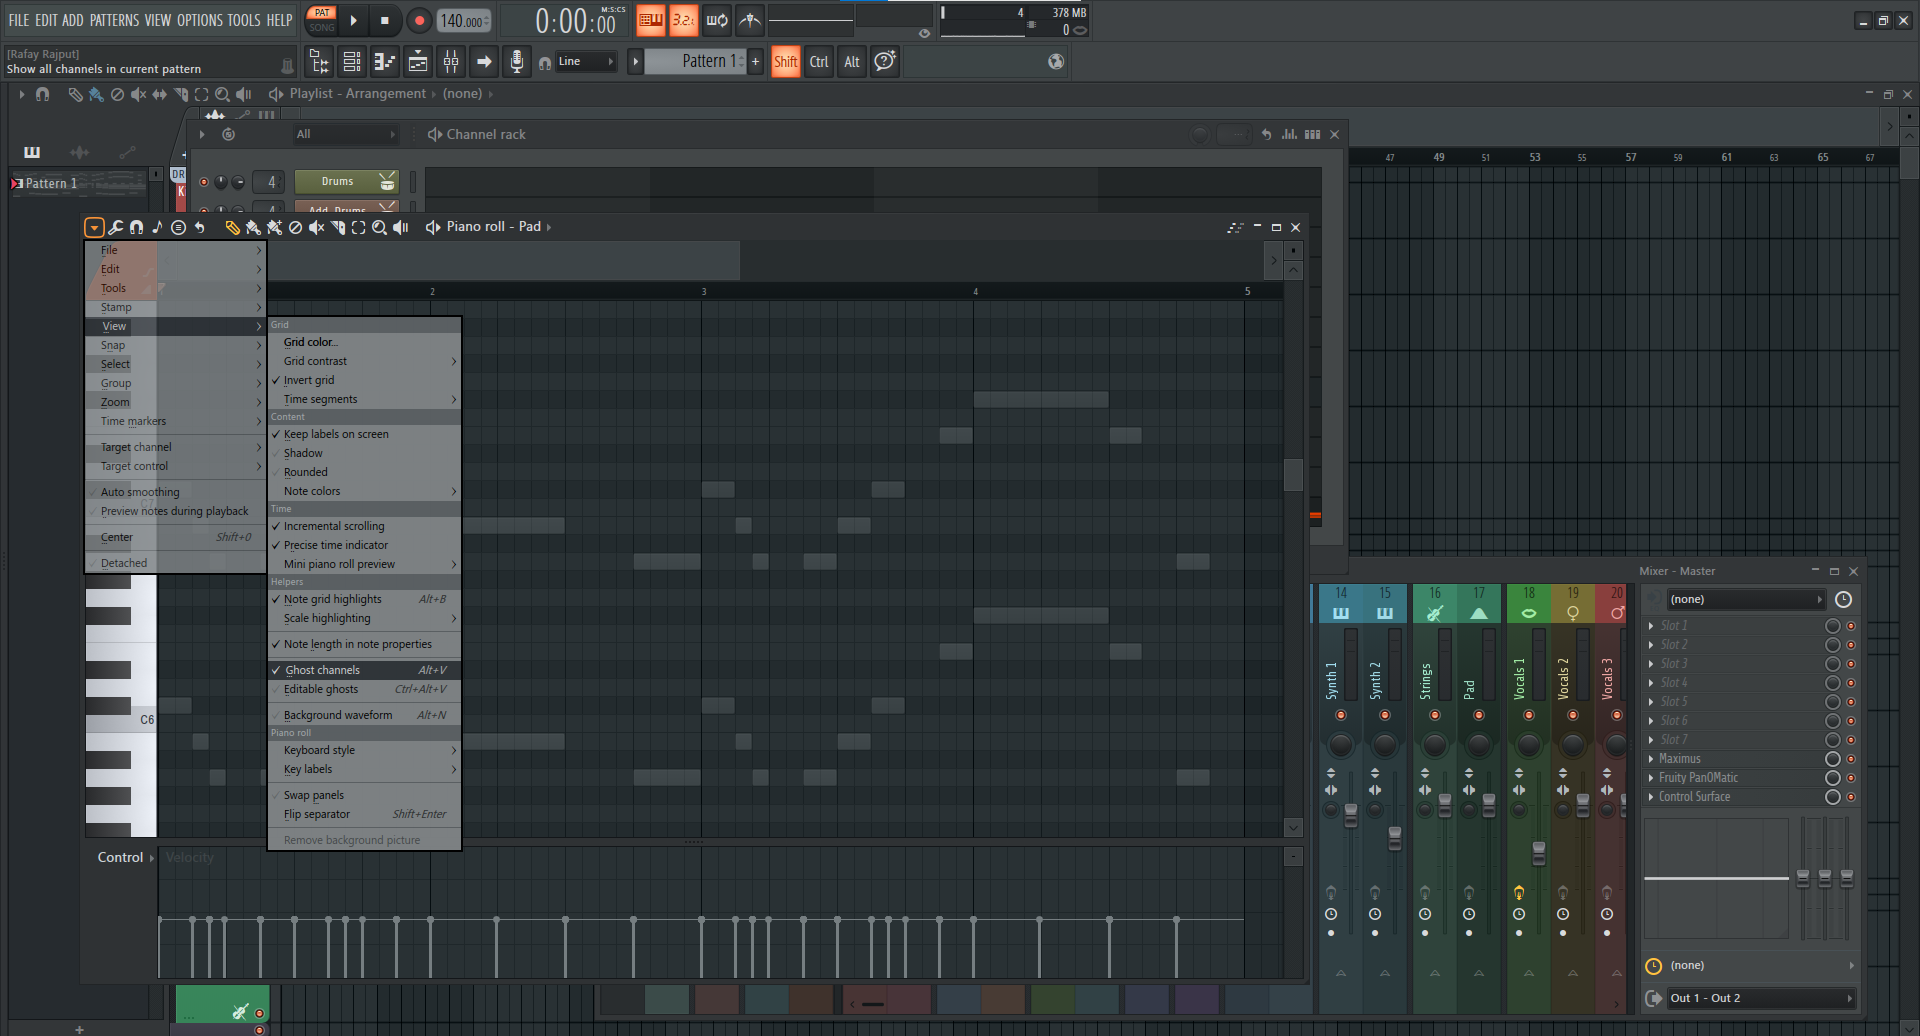
Task: Uncheck Ghost channels option
Action: pos(322,670)
